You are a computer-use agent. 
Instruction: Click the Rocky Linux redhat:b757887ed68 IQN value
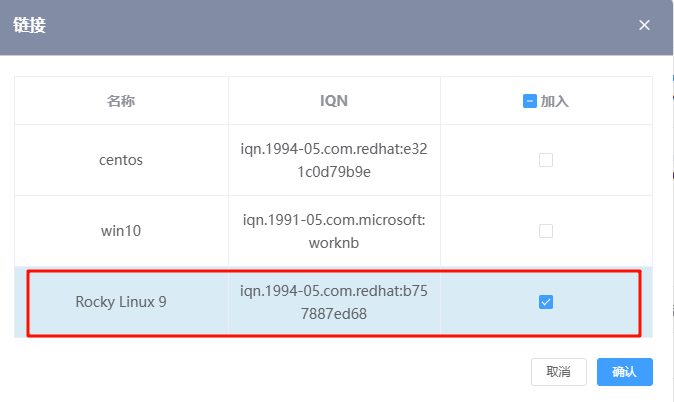[334, 302]
